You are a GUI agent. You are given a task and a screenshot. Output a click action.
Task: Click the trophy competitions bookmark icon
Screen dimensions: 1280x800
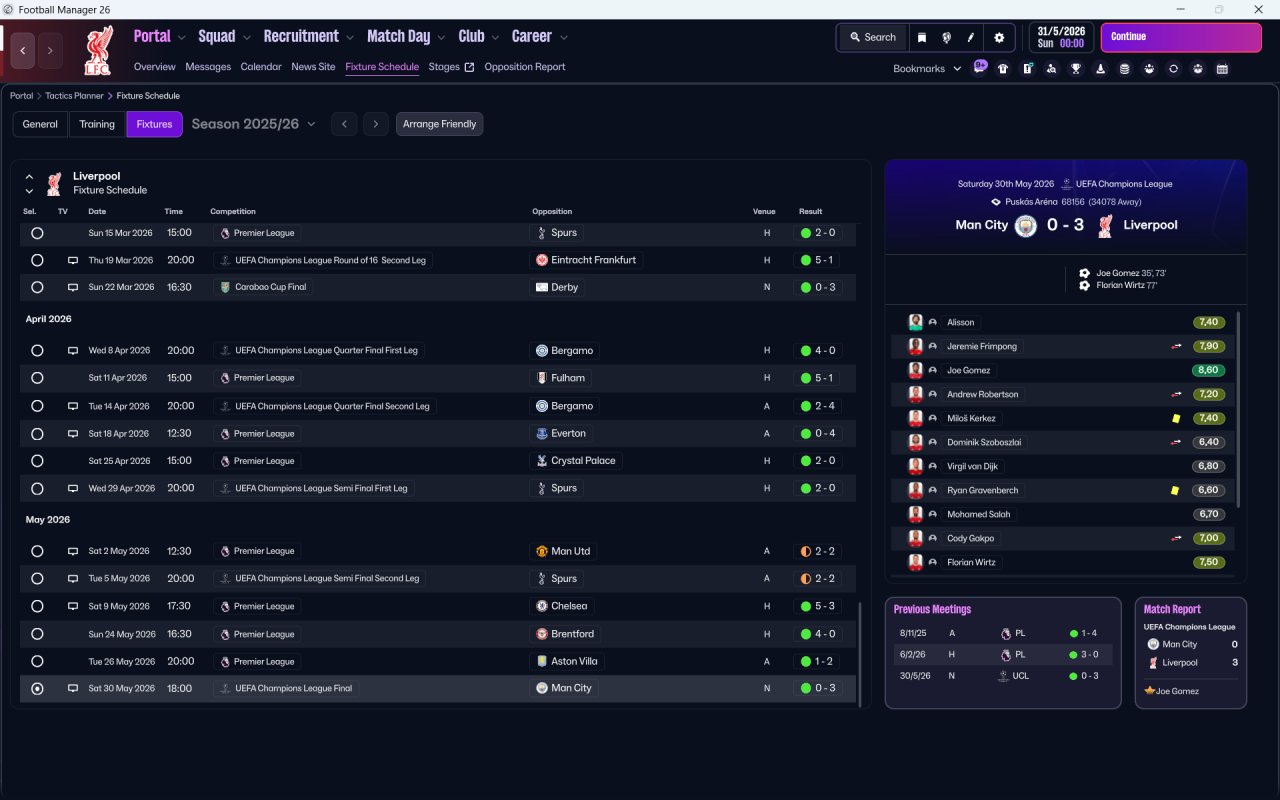(x=1076, y=69)
